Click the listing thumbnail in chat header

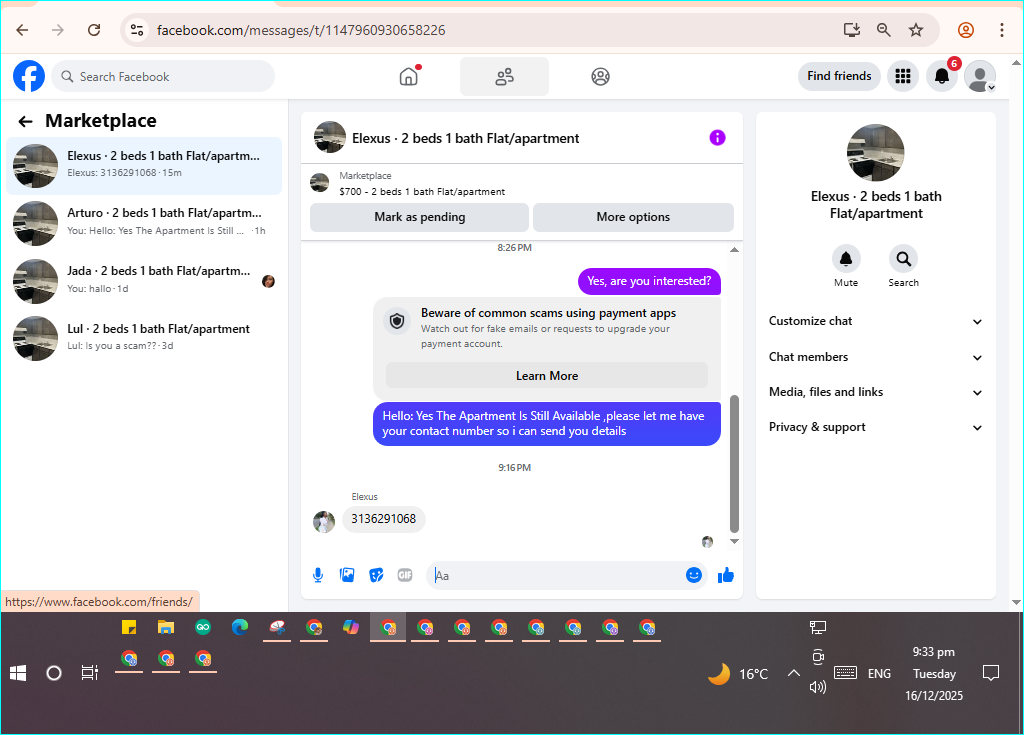click(330, 137)
